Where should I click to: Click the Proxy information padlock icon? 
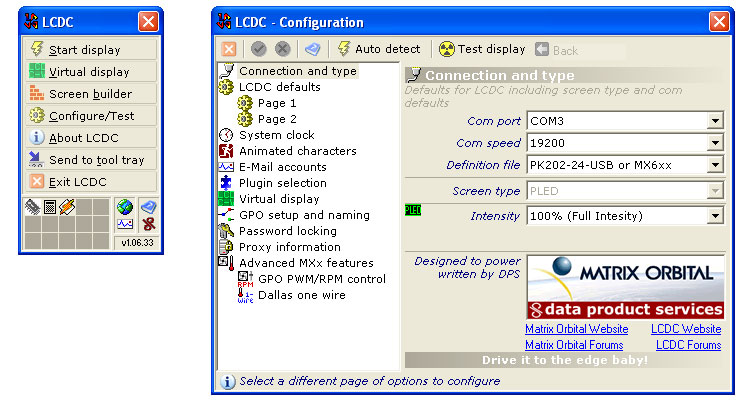click(227, 247)
